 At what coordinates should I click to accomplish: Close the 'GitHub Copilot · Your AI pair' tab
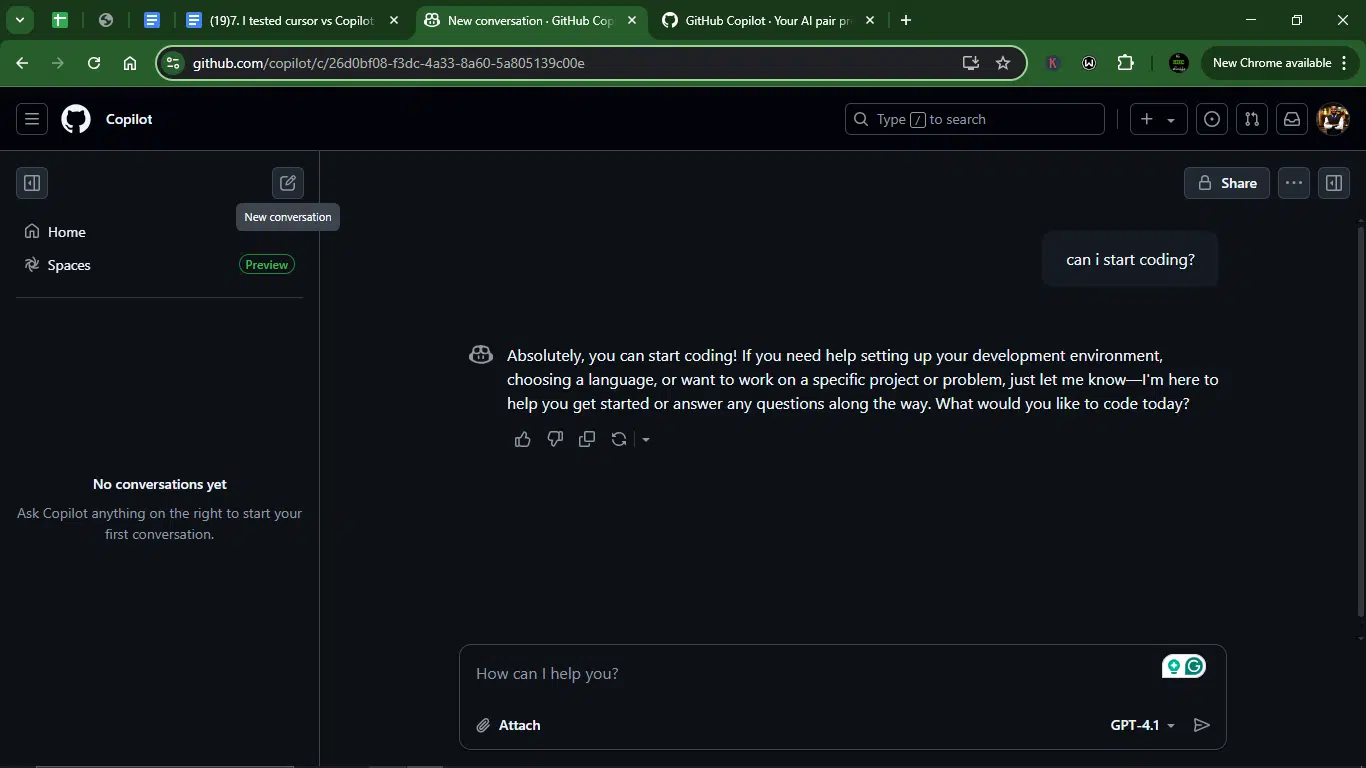coord(870,20)
